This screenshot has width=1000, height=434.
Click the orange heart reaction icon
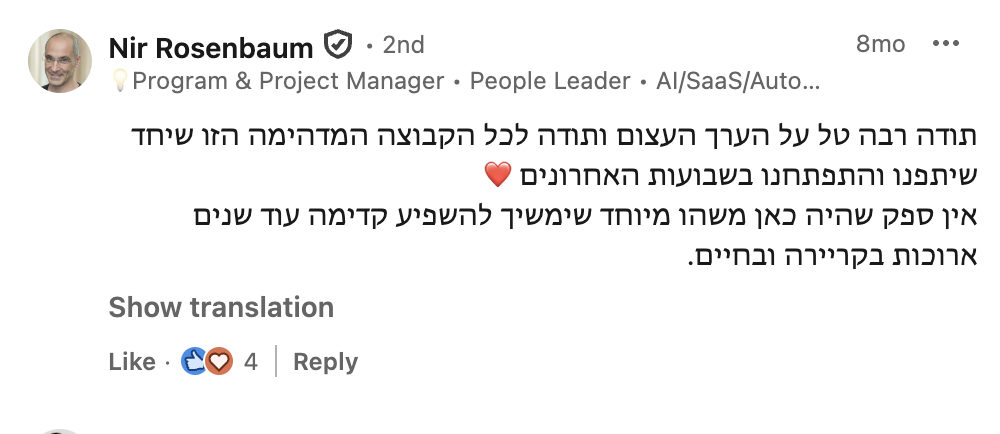click(219, 362)
